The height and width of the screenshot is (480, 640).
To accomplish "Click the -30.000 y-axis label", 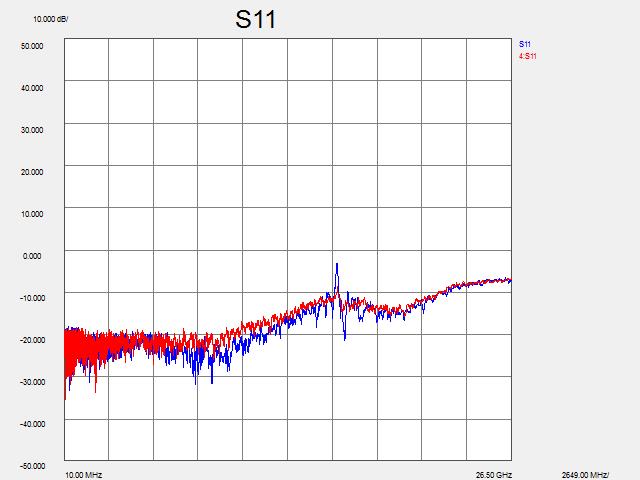I will [31, 381].
